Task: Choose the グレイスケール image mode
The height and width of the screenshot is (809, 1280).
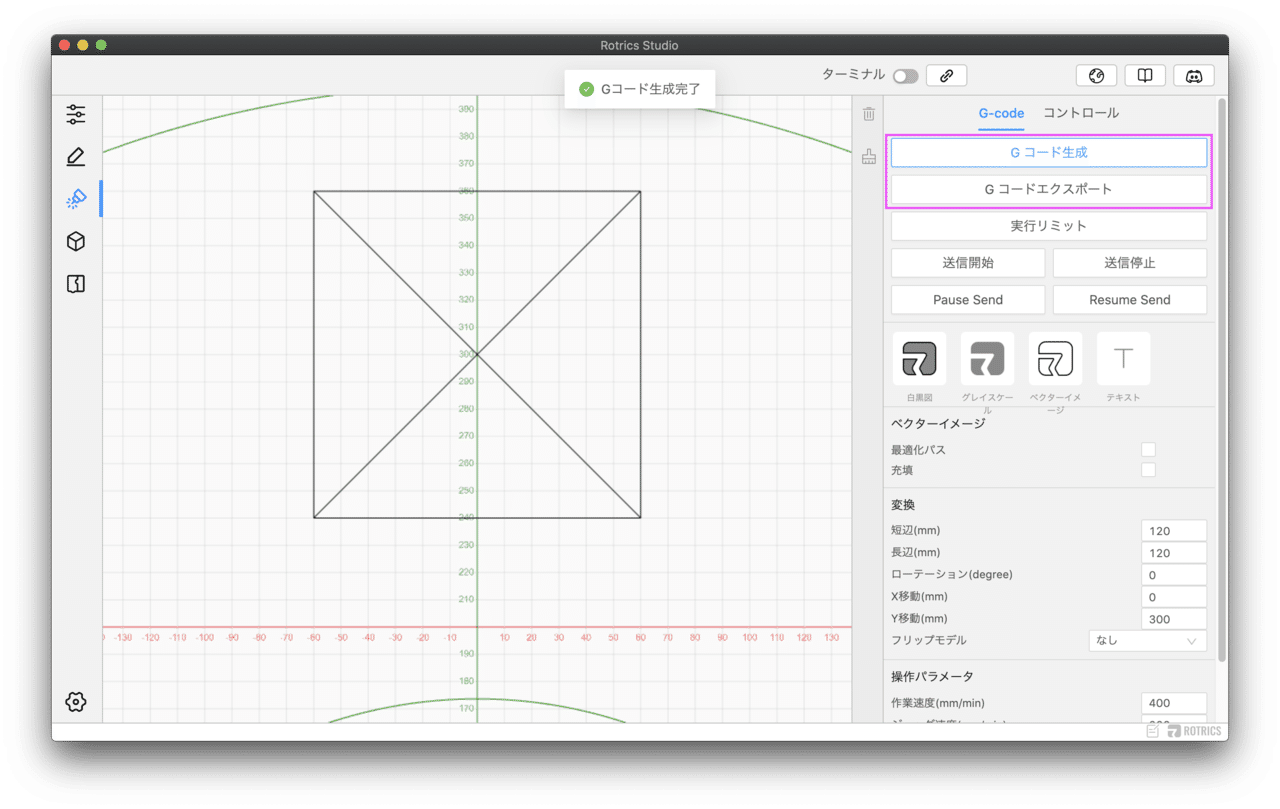Action: pyautogui.click(x=987, y=359)
